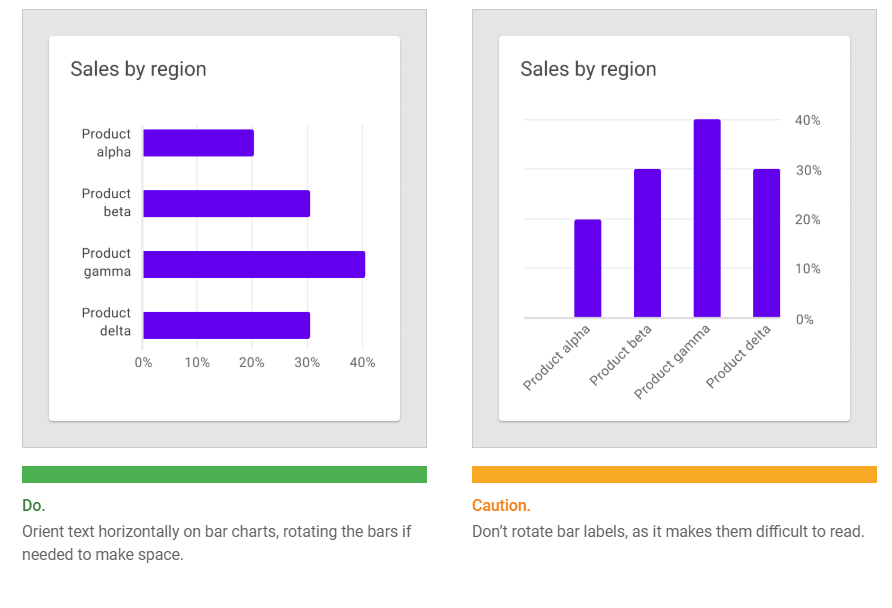
Task: Click the left chart's "Sales by region" title
Action: pos(138,69)
